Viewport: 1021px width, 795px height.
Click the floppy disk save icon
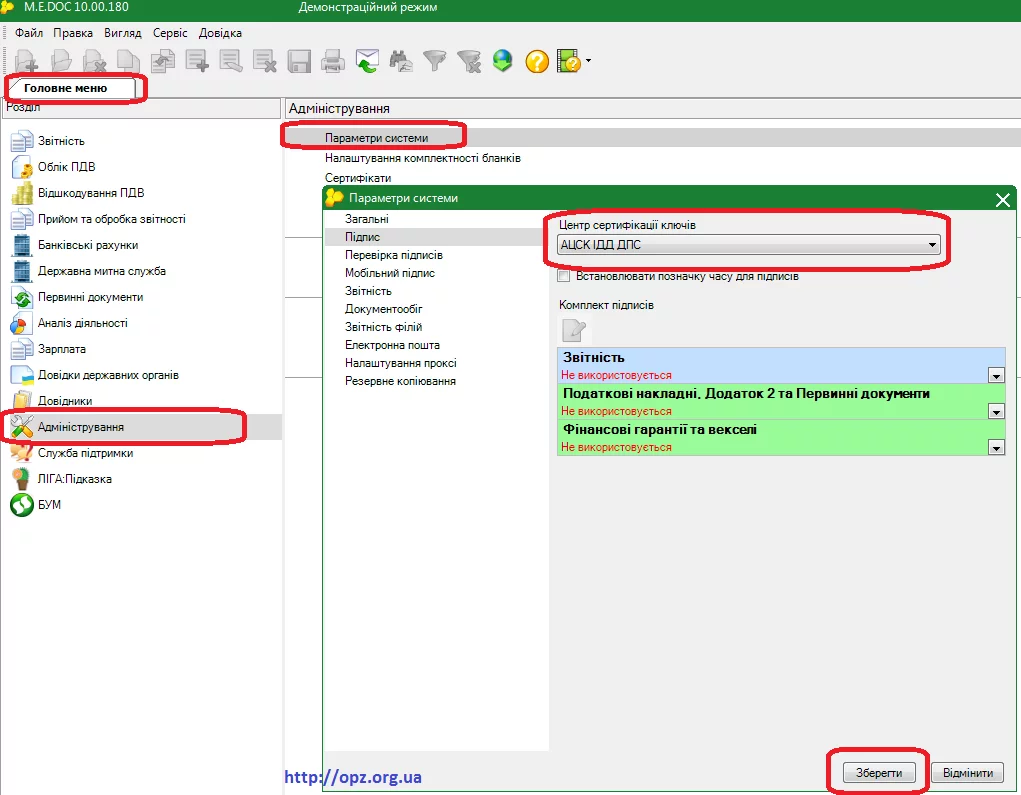click(299, 61)
